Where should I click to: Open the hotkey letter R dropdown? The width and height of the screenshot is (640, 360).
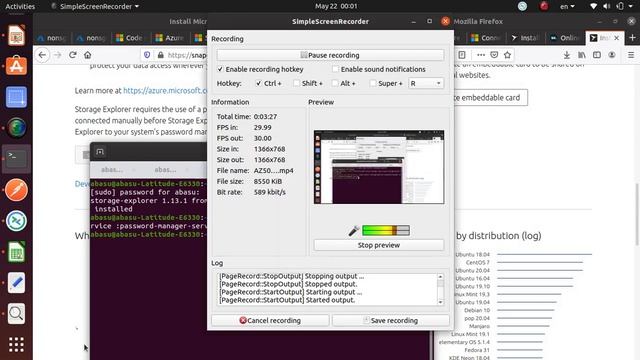pos(426,83)
